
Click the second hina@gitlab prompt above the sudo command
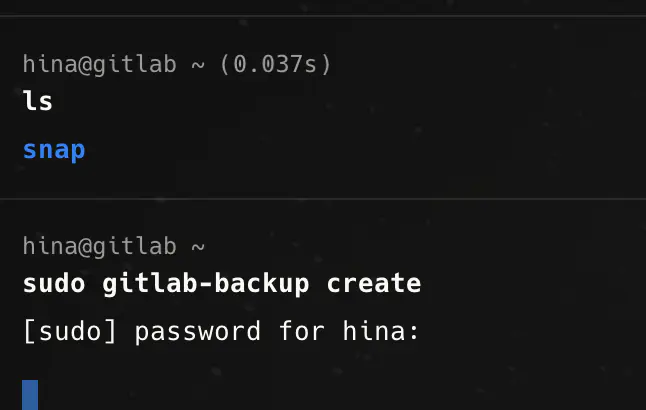114,247
